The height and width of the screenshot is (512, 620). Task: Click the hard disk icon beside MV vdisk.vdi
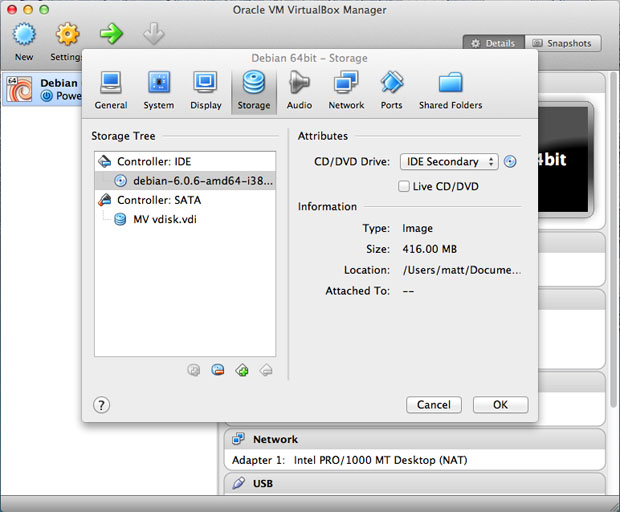(120, 219)
